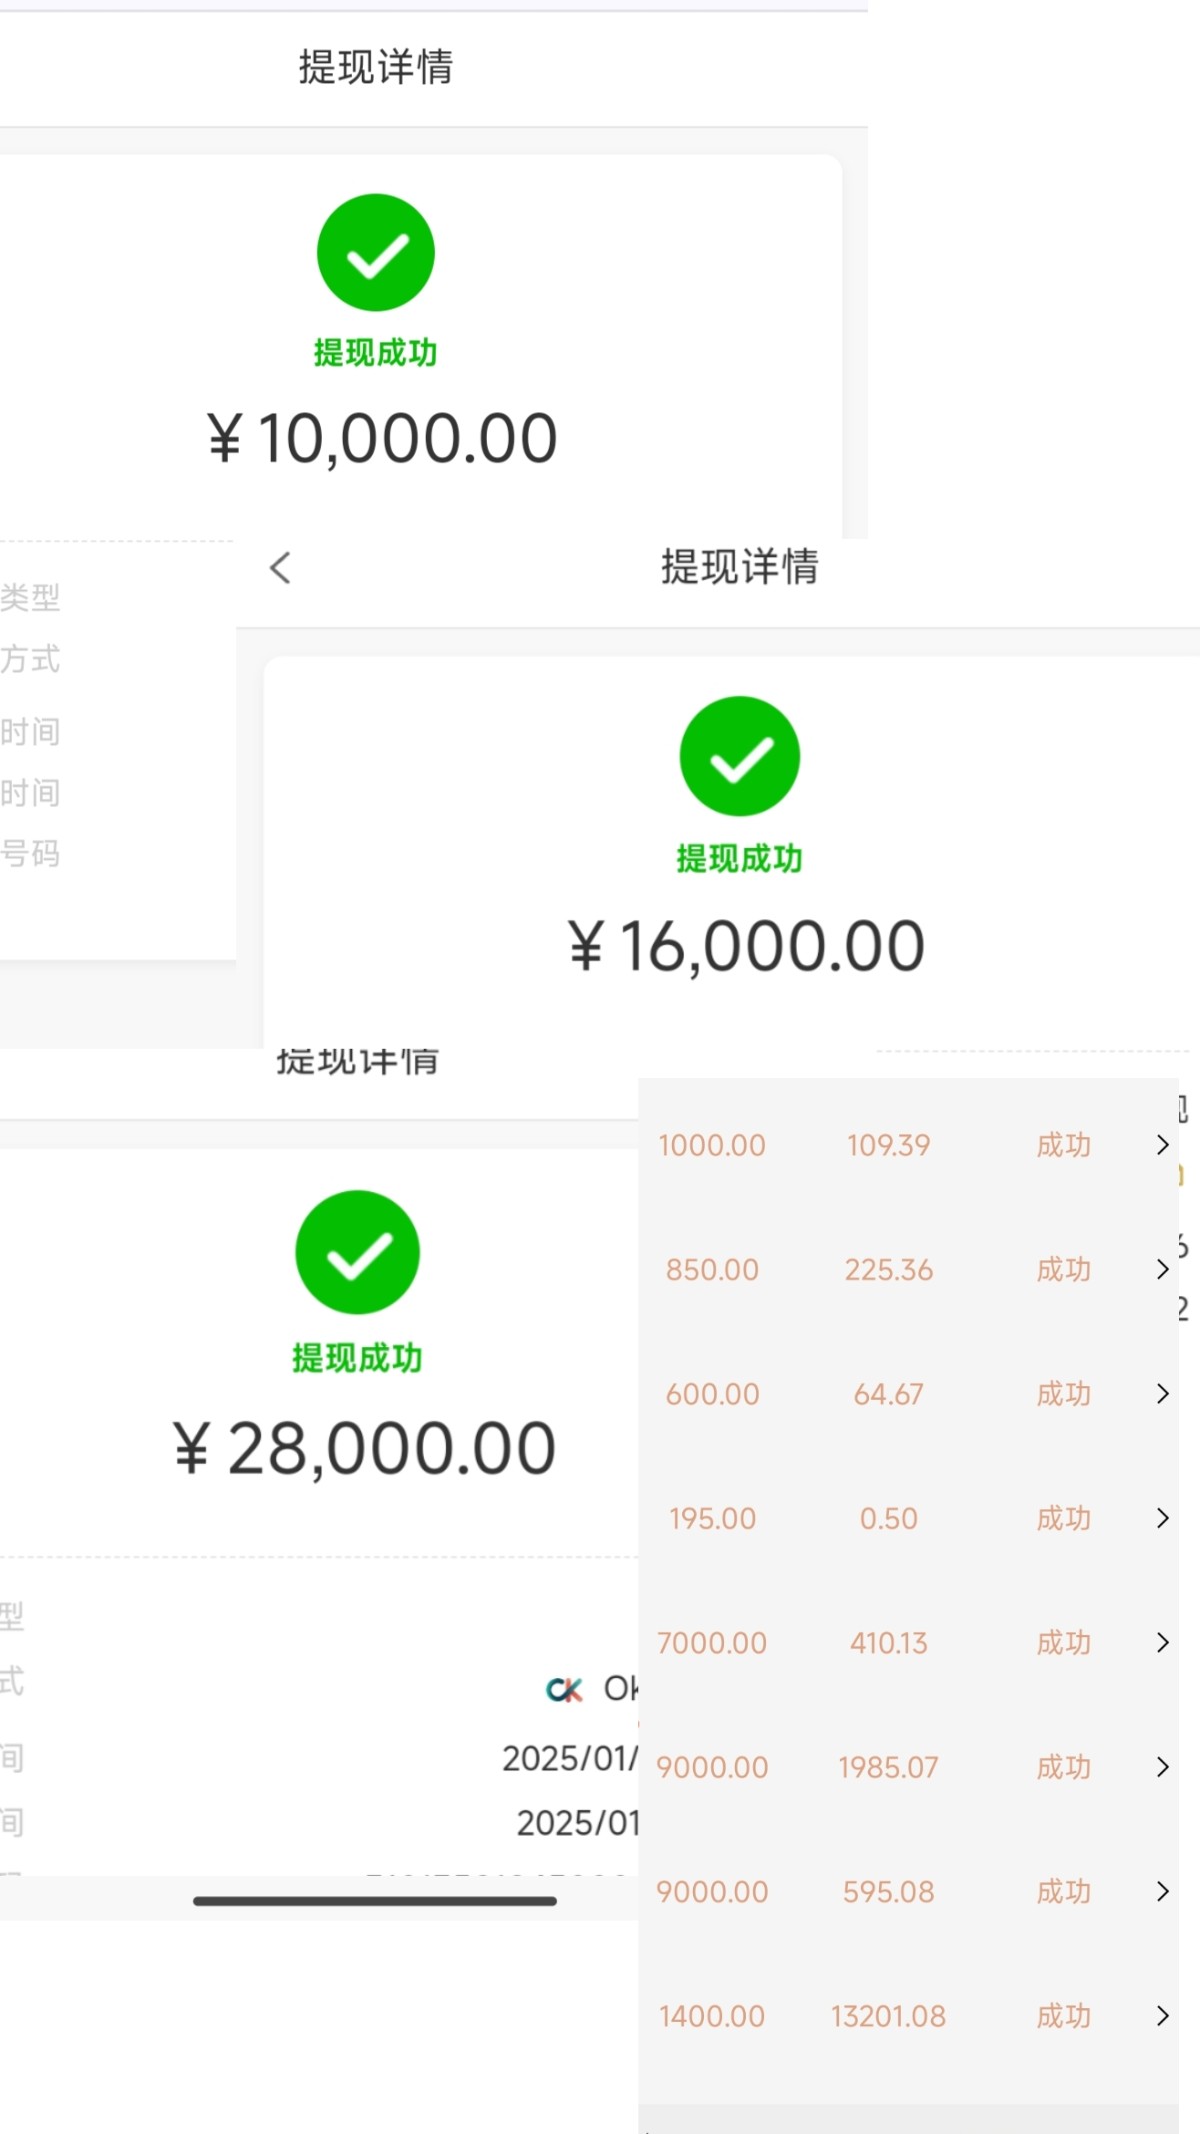Viewport: 1200px width, 2134px height.
Task: Expand the 1000.00 record chevron
Action: coord(1162,1145)
